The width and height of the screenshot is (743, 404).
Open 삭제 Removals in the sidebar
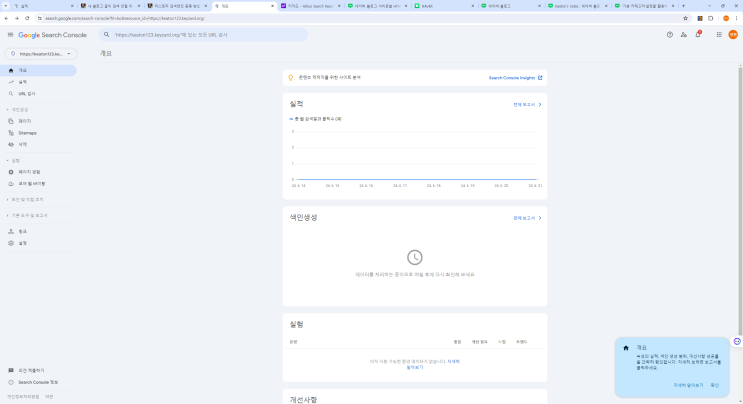38,144
